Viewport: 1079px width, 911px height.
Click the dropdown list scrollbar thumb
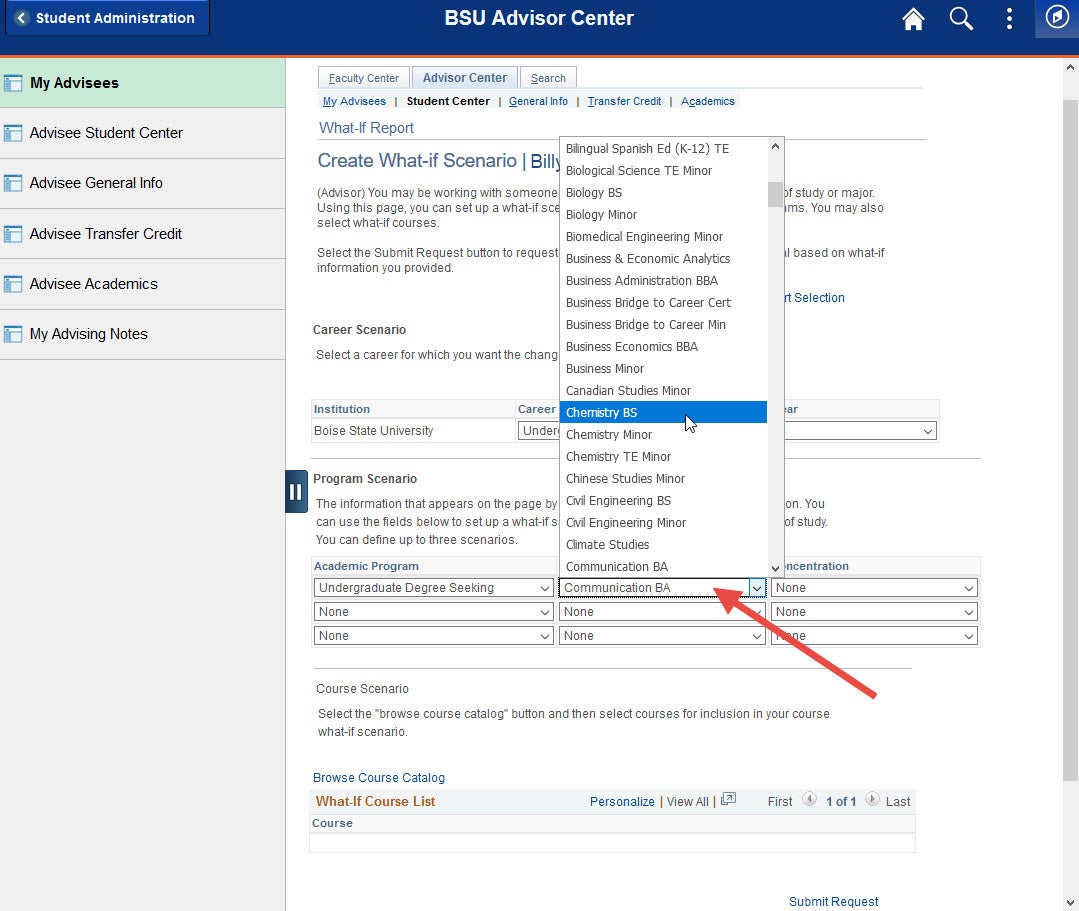(x=775, y=194)
